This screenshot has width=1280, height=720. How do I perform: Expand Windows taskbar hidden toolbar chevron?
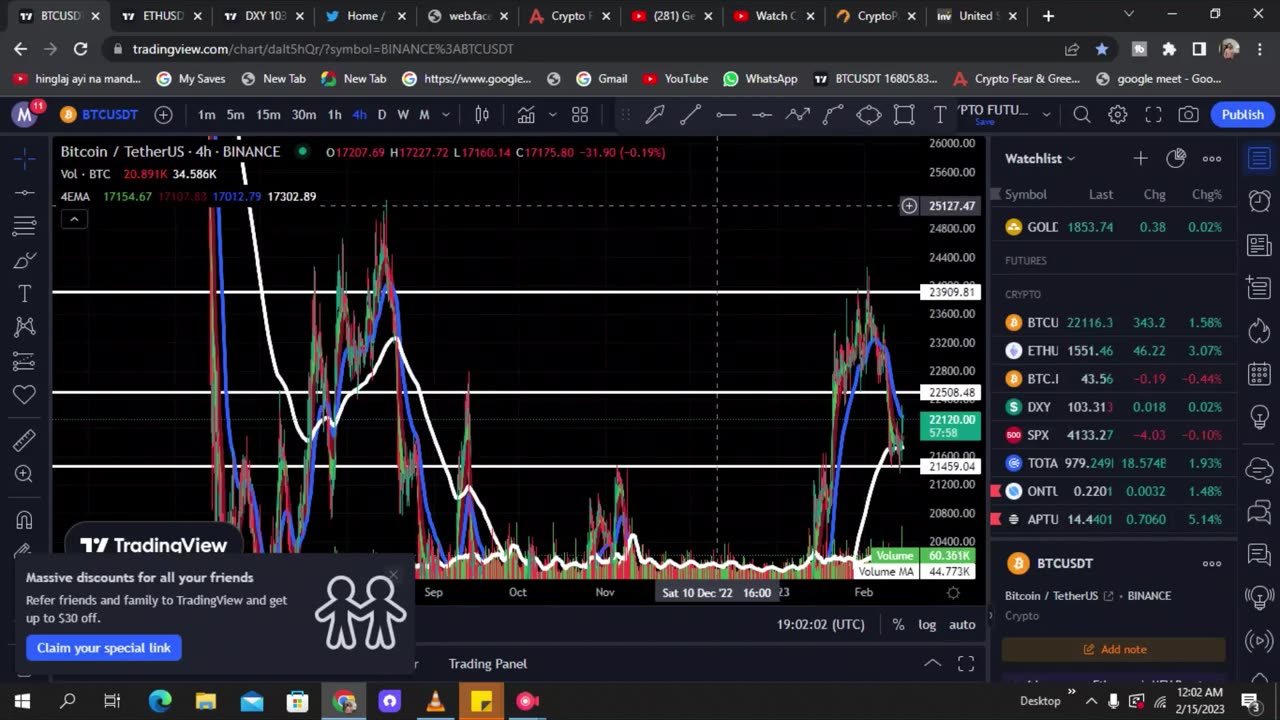(1071, 691)
